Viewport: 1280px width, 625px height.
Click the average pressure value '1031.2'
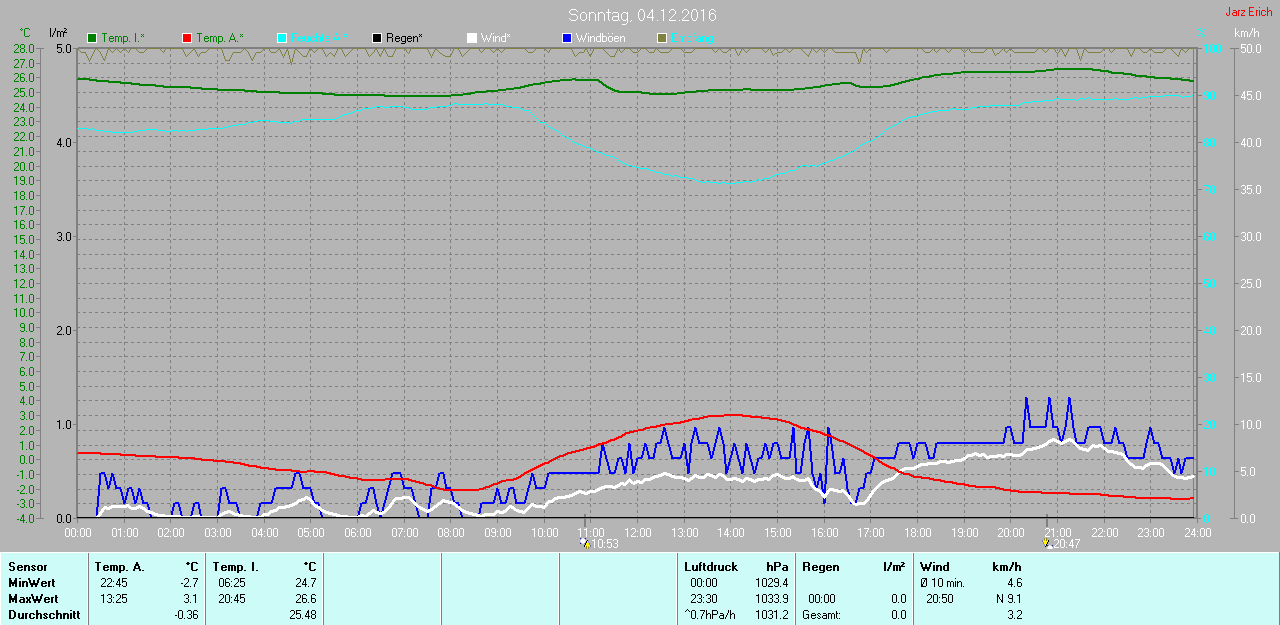point(771,615)
